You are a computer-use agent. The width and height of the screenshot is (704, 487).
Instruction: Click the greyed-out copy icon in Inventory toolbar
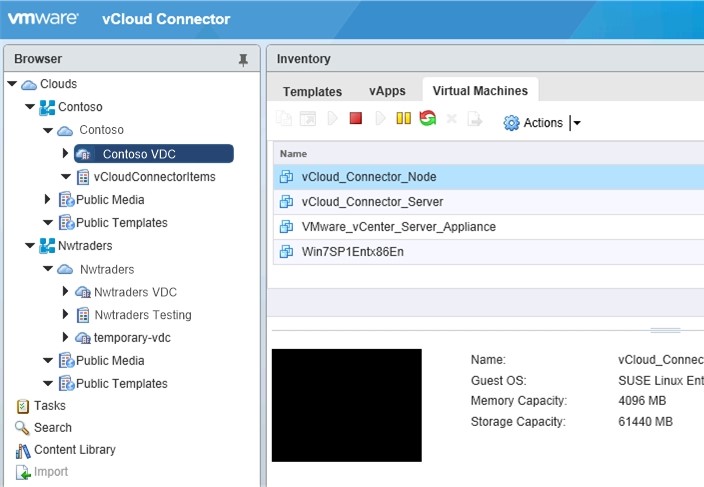tap(284, 119)
